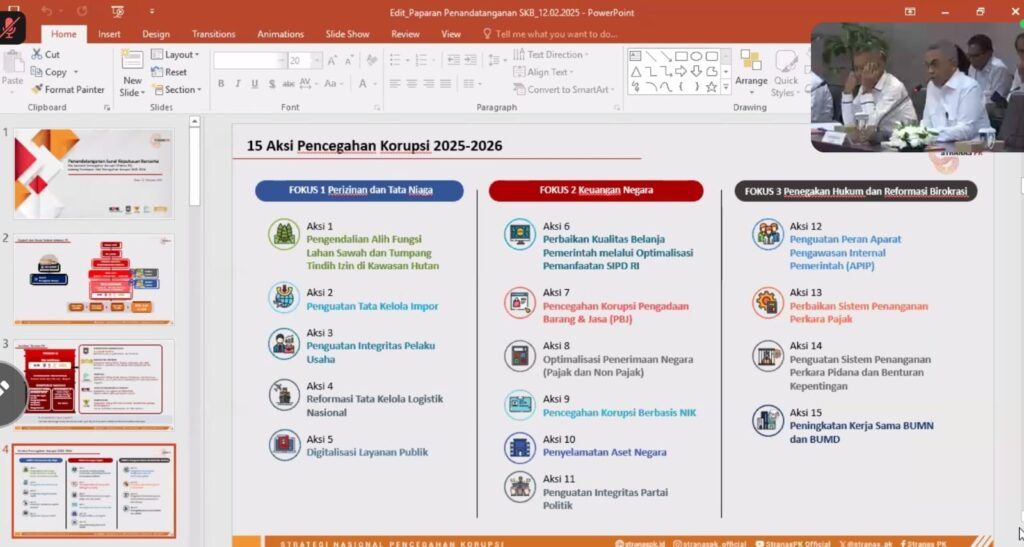Select slide 2 thumbnail

[x=93, y=279]
